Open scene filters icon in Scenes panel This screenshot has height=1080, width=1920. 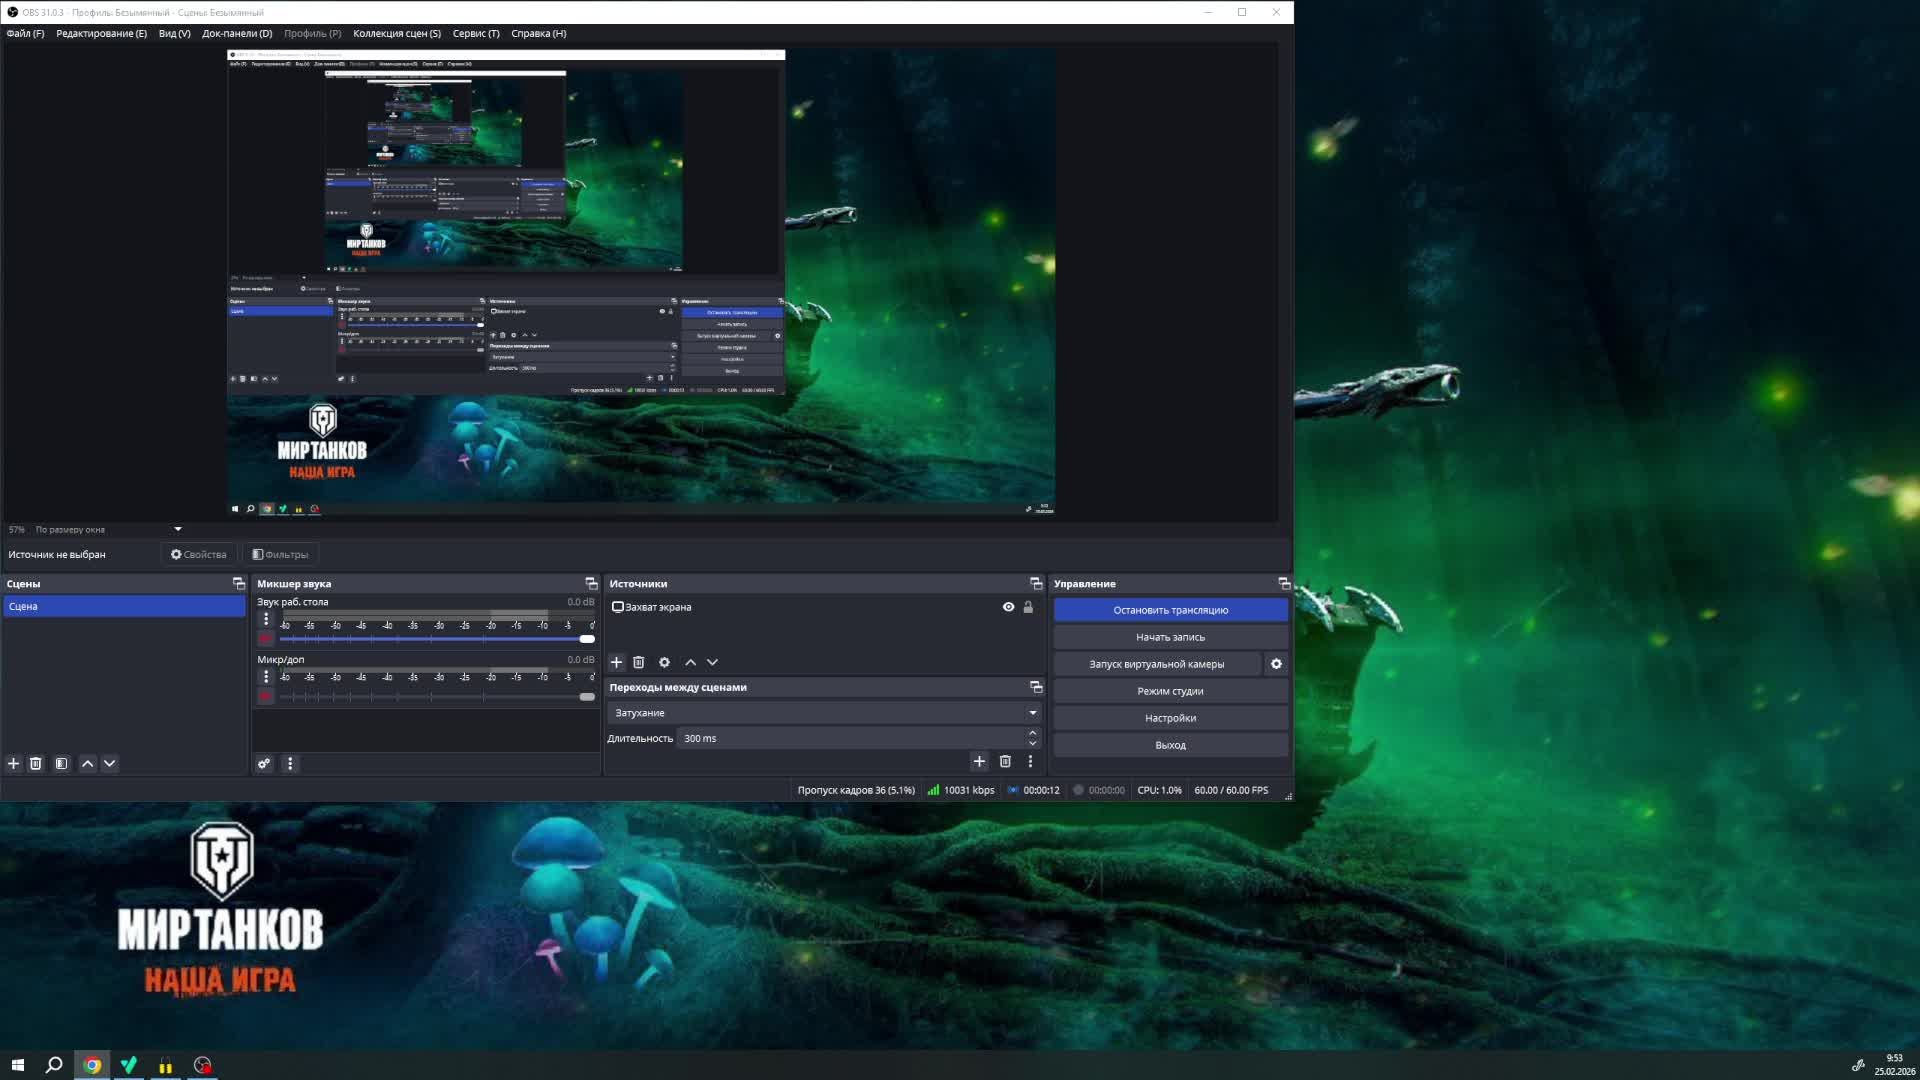click(x=62, y=764)
